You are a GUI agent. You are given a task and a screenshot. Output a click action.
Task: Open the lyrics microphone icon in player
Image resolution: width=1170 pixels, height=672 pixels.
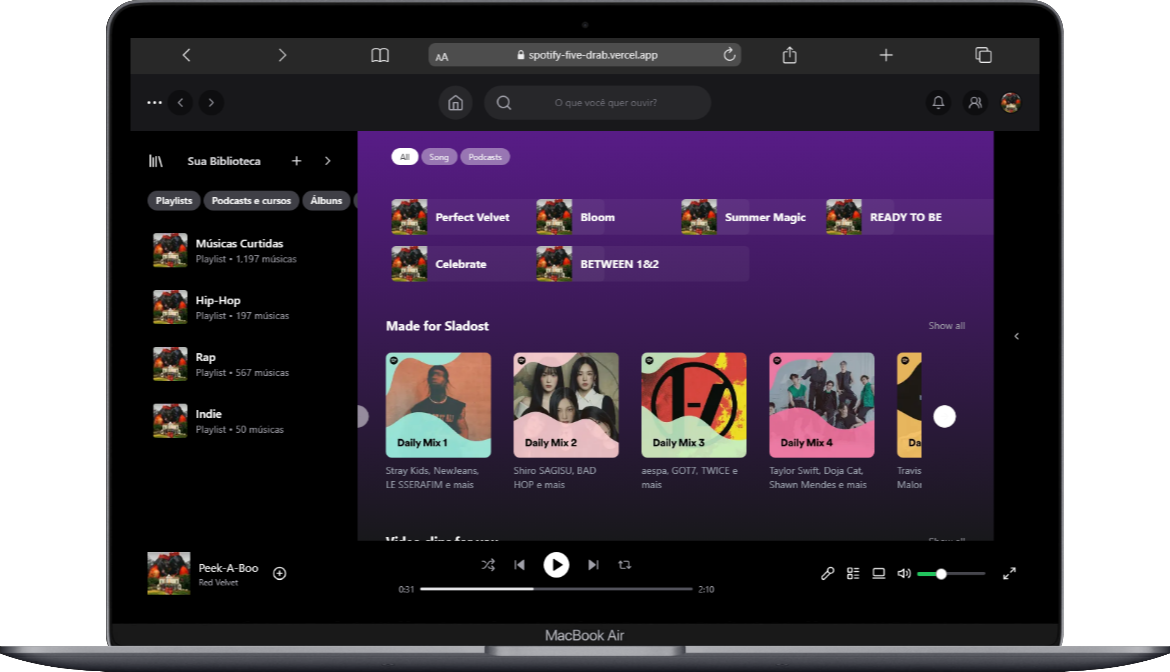tap(827, 573)
